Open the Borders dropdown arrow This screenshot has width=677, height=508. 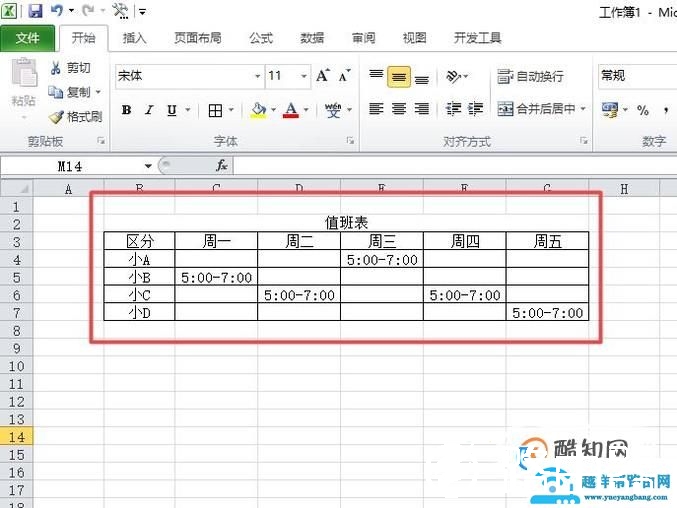coord(231,110)
